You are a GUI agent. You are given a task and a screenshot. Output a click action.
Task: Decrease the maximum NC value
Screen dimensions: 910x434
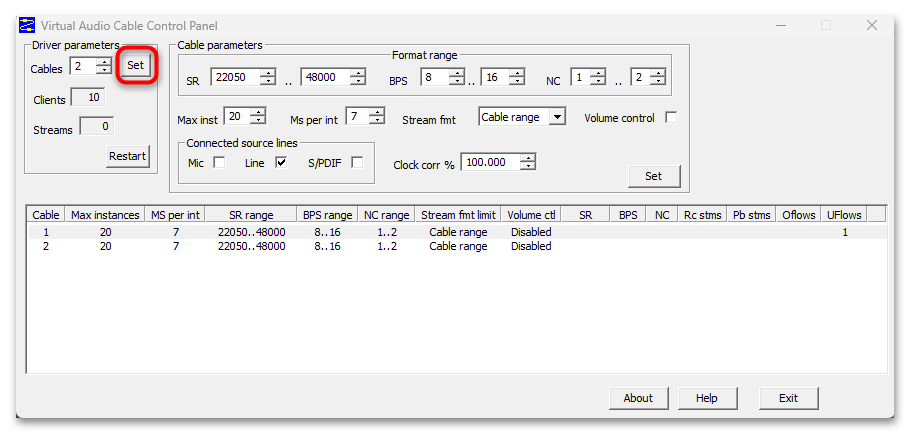tap(658, 81)
